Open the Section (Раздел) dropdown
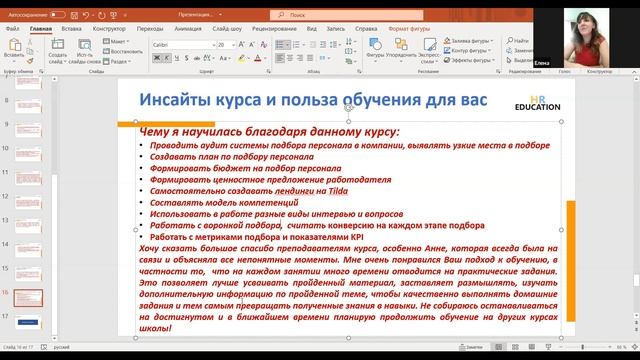Viewport: 640px width, 360px height. coord(117,62)
